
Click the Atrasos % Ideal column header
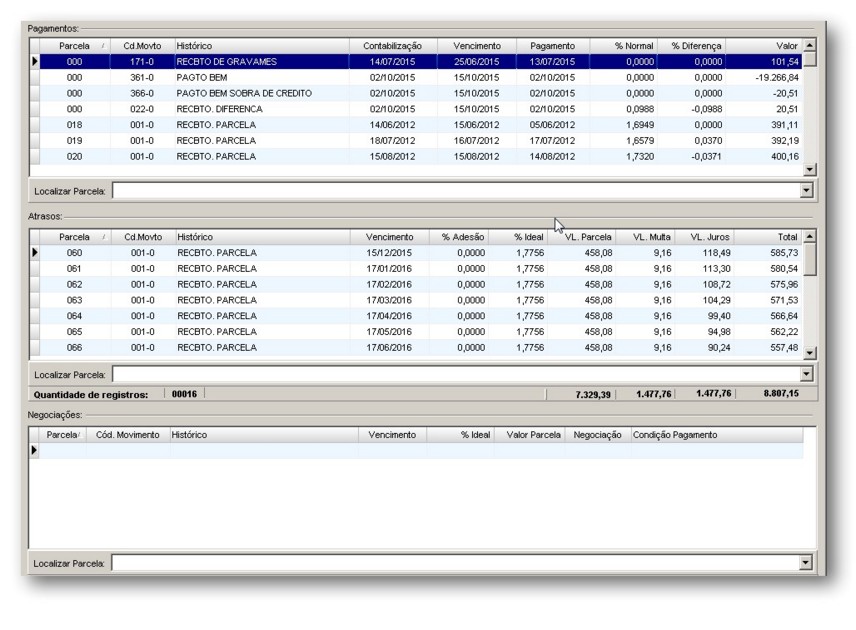[519, 237]
